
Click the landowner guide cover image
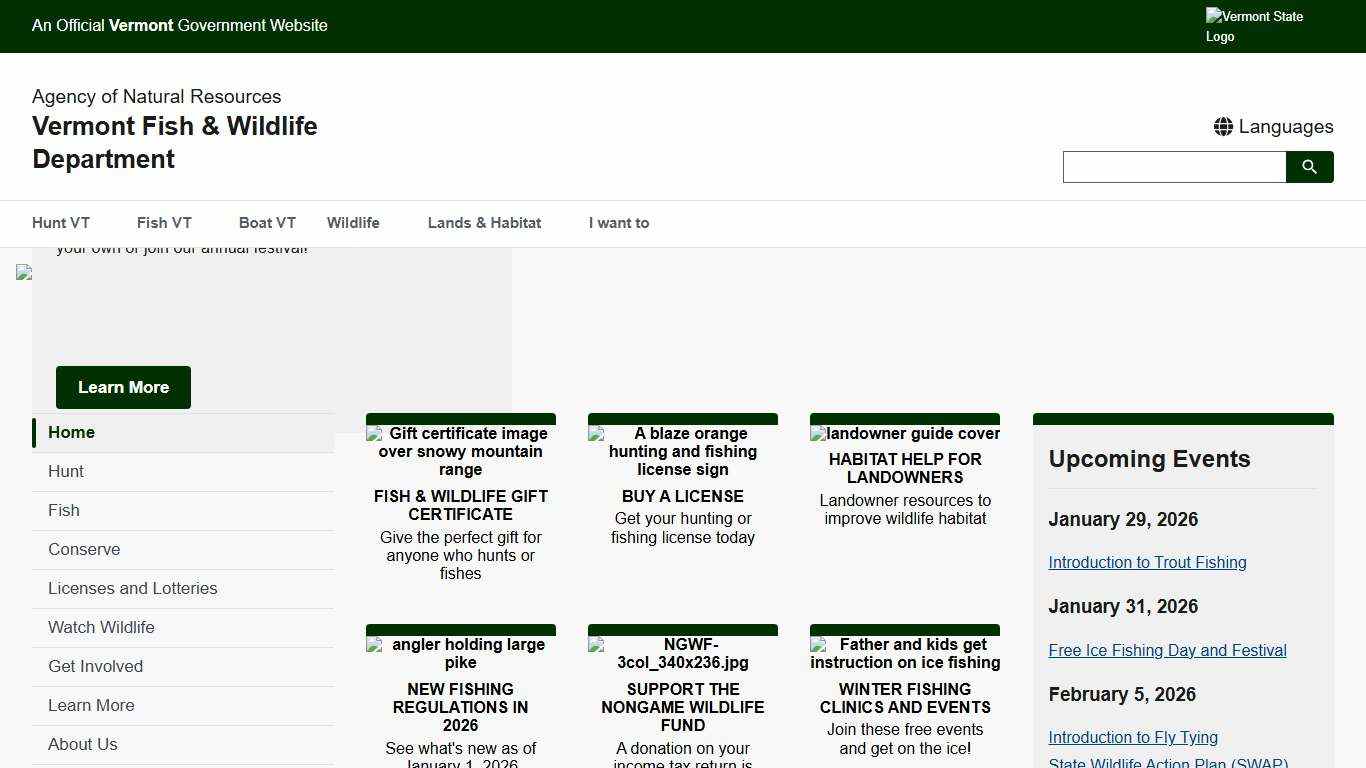(905, 434)
